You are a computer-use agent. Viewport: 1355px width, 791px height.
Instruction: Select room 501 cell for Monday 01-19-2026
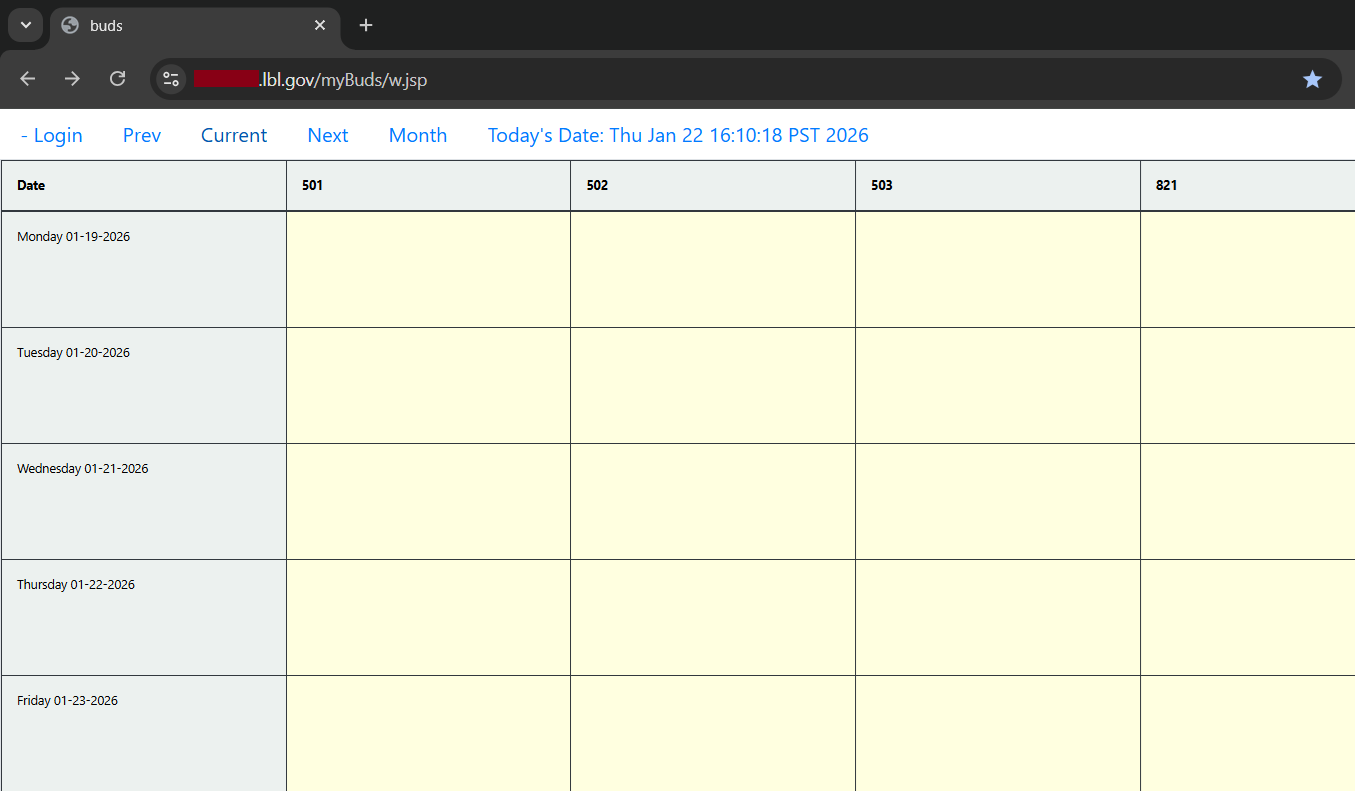pos(428,269)
